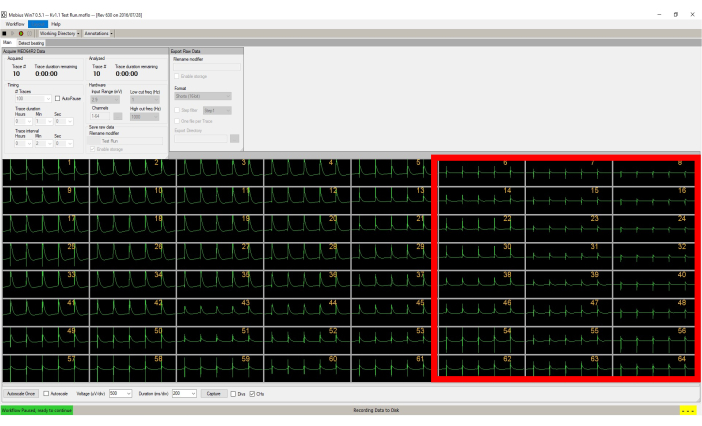
Task: Open the Duration (ms/div) dropdown
Action: point(185,394)
